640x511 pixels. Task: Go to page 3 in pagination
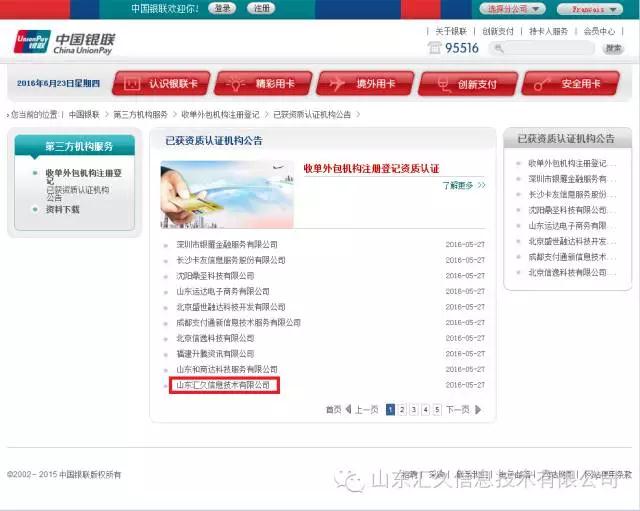click(x=414, y=409)
